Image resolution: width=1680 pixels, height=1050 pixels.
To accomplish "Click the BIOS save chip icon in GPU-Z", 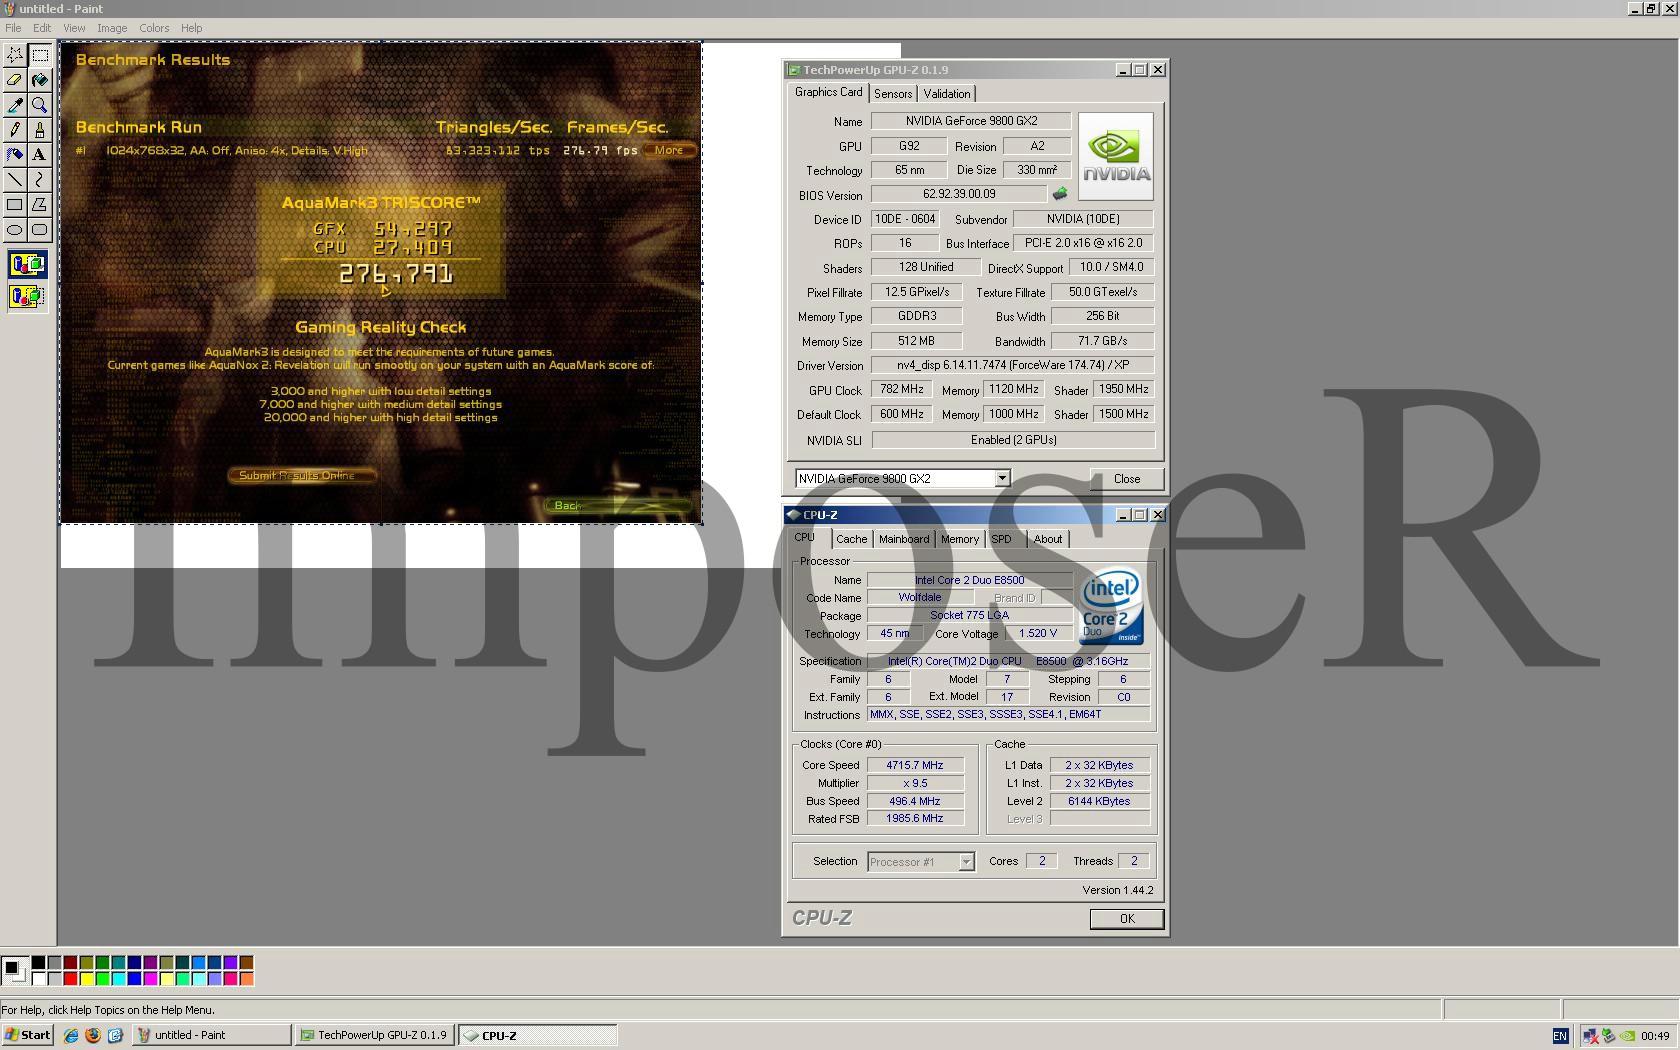I will click(1060, 194).
